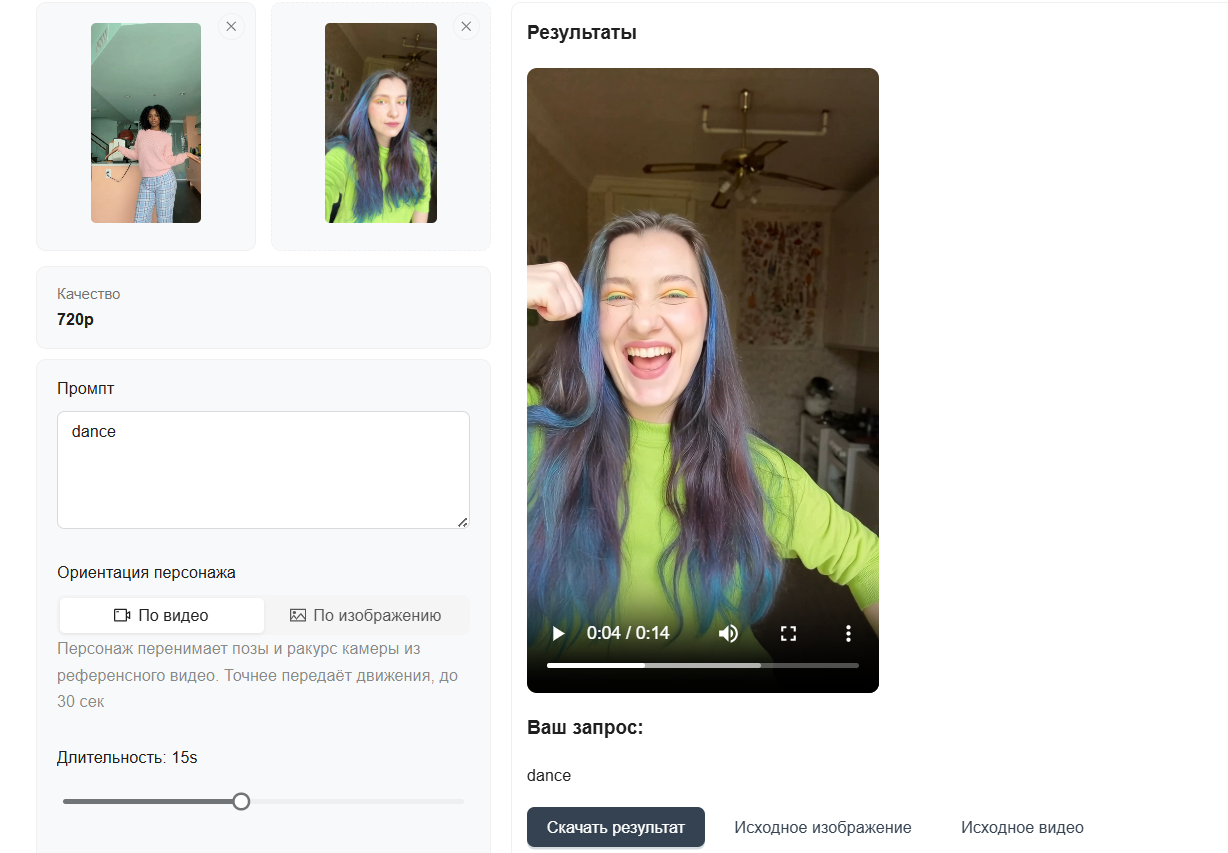Image resolution: width=1228 pixels, height=853 pixels.
Task: Click the dancing woman reference thumbnail
Action: (146, 123)
